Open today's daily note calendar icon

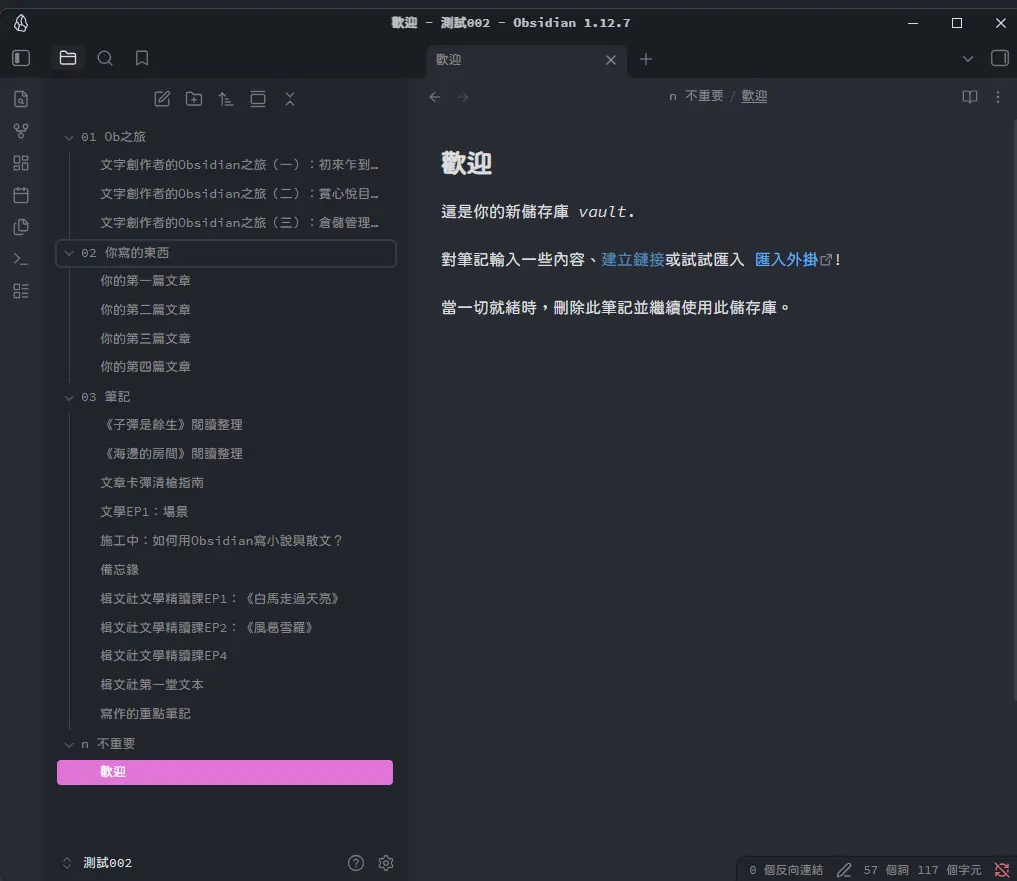coord(21,195)
